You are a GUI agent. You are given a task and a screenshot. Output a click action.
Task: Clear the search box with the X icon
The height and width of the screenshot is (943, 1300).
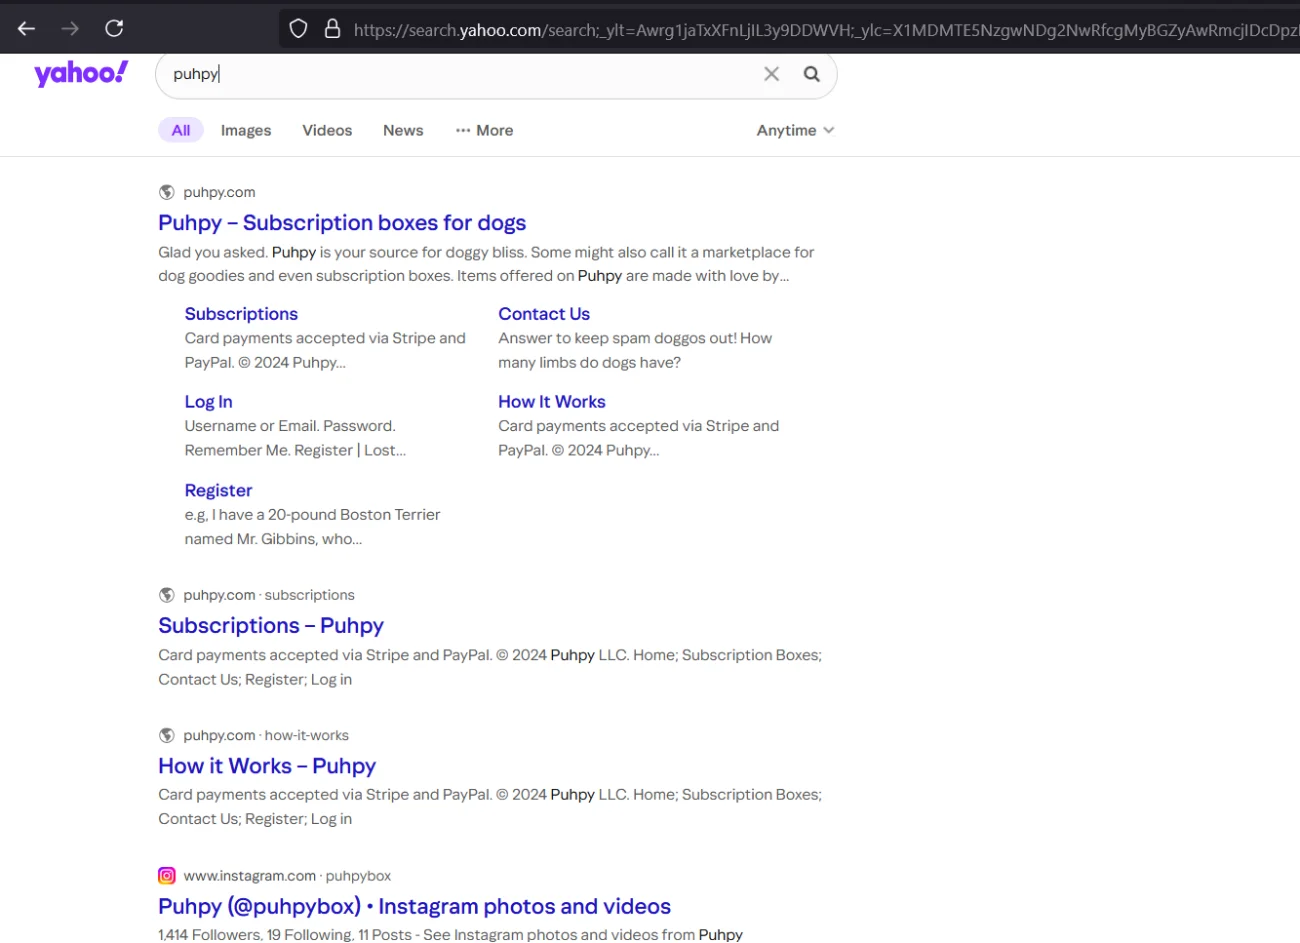[771, 74]
